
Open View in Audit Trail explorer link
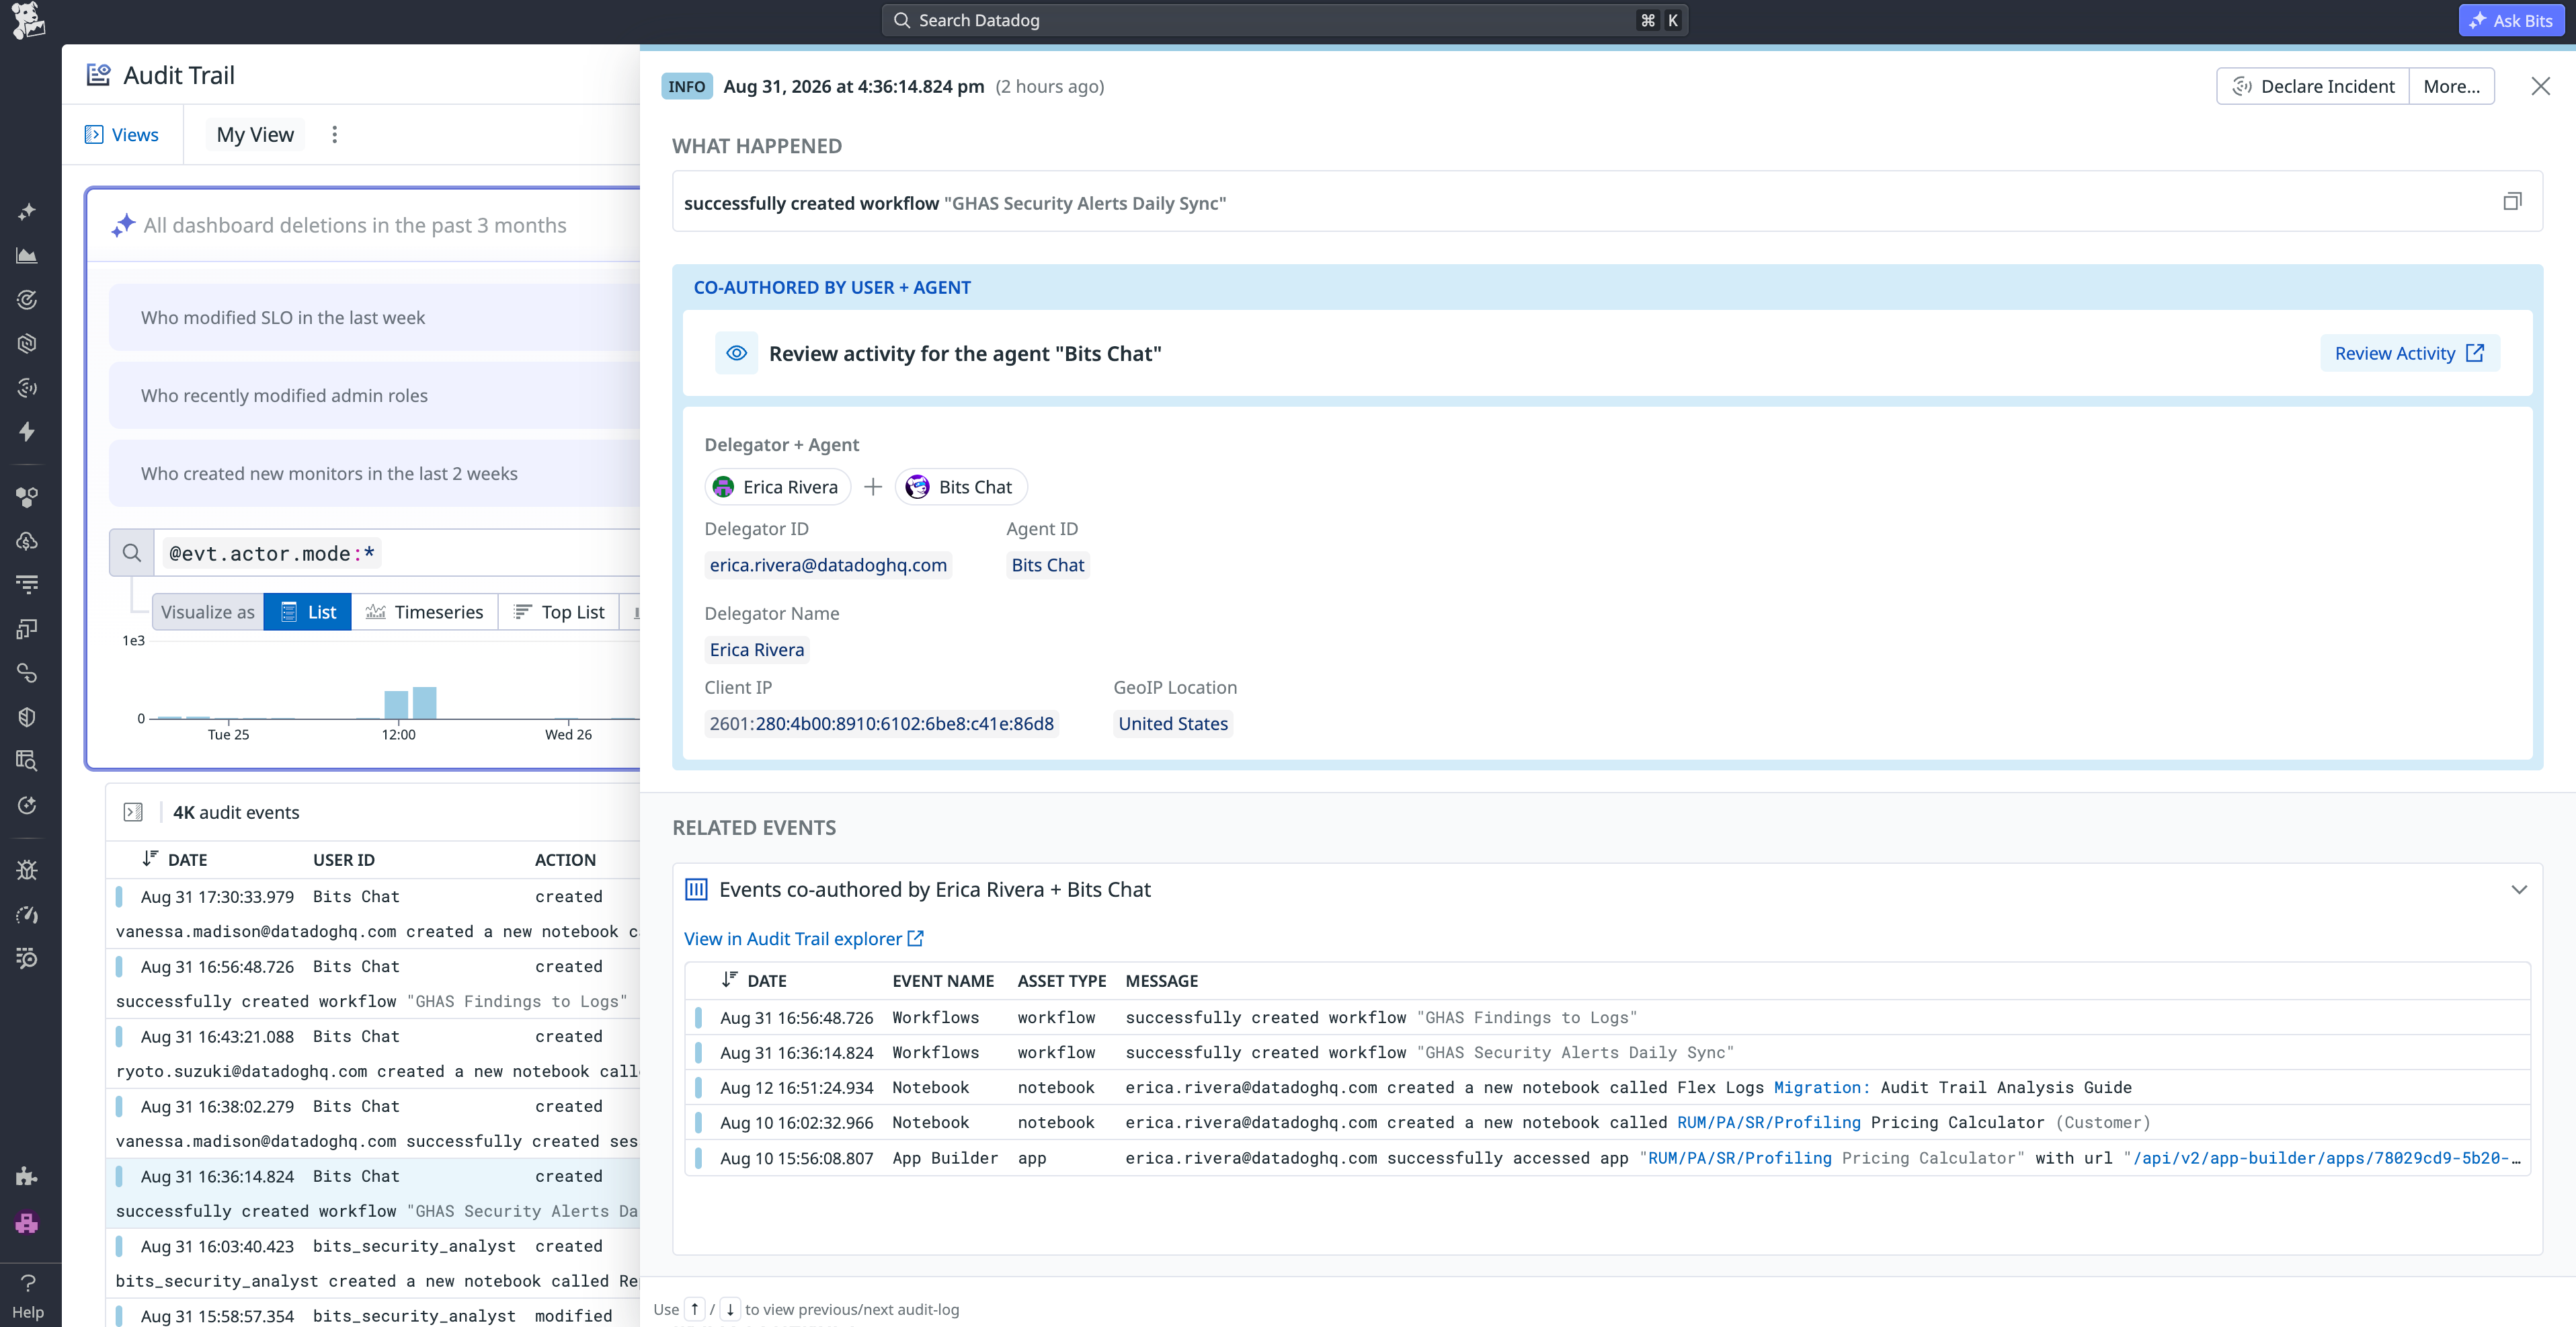click(x=804, y=938)
